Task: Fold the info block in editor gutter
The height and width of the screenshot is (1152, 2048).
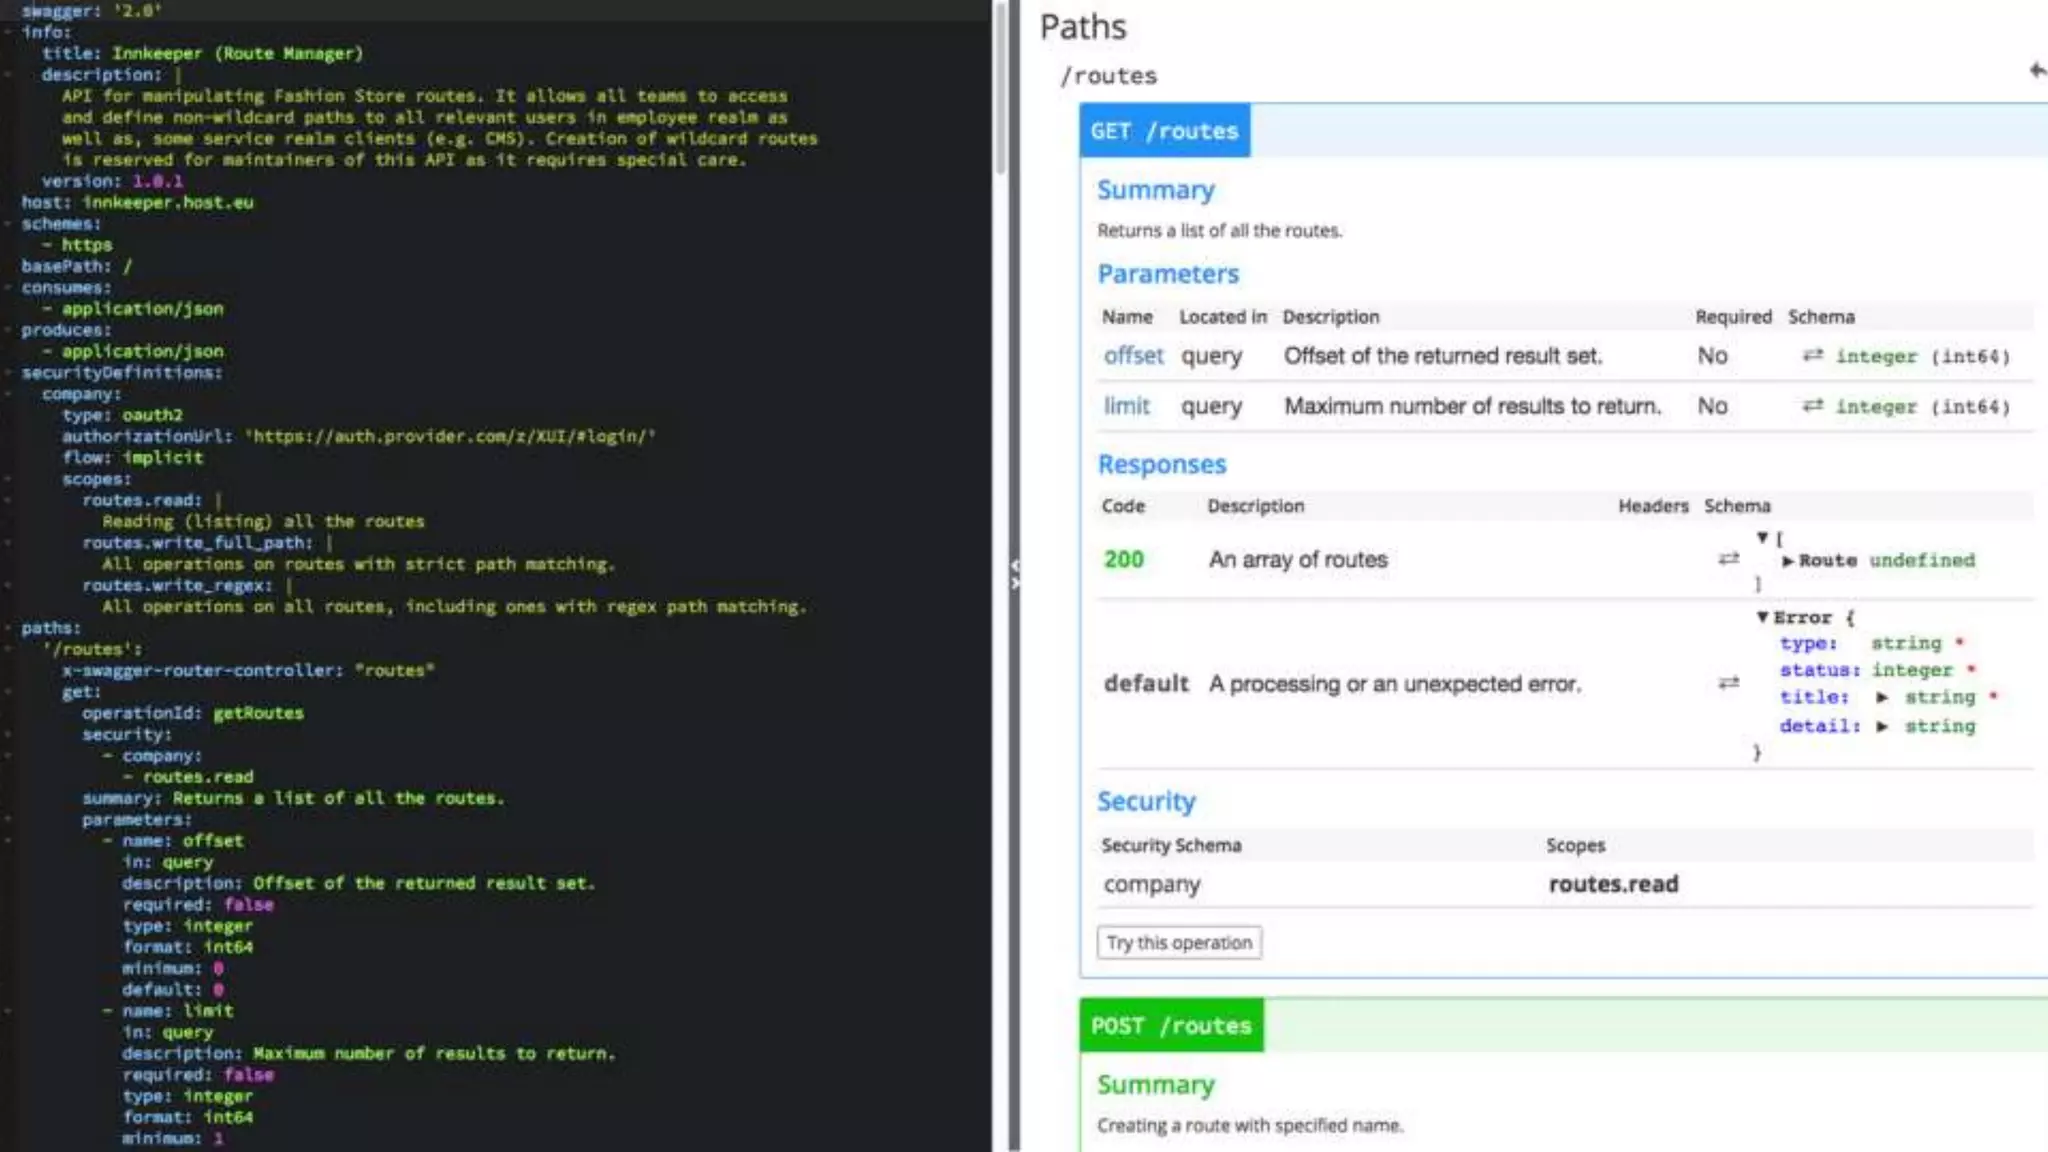Action: (8, 32)
